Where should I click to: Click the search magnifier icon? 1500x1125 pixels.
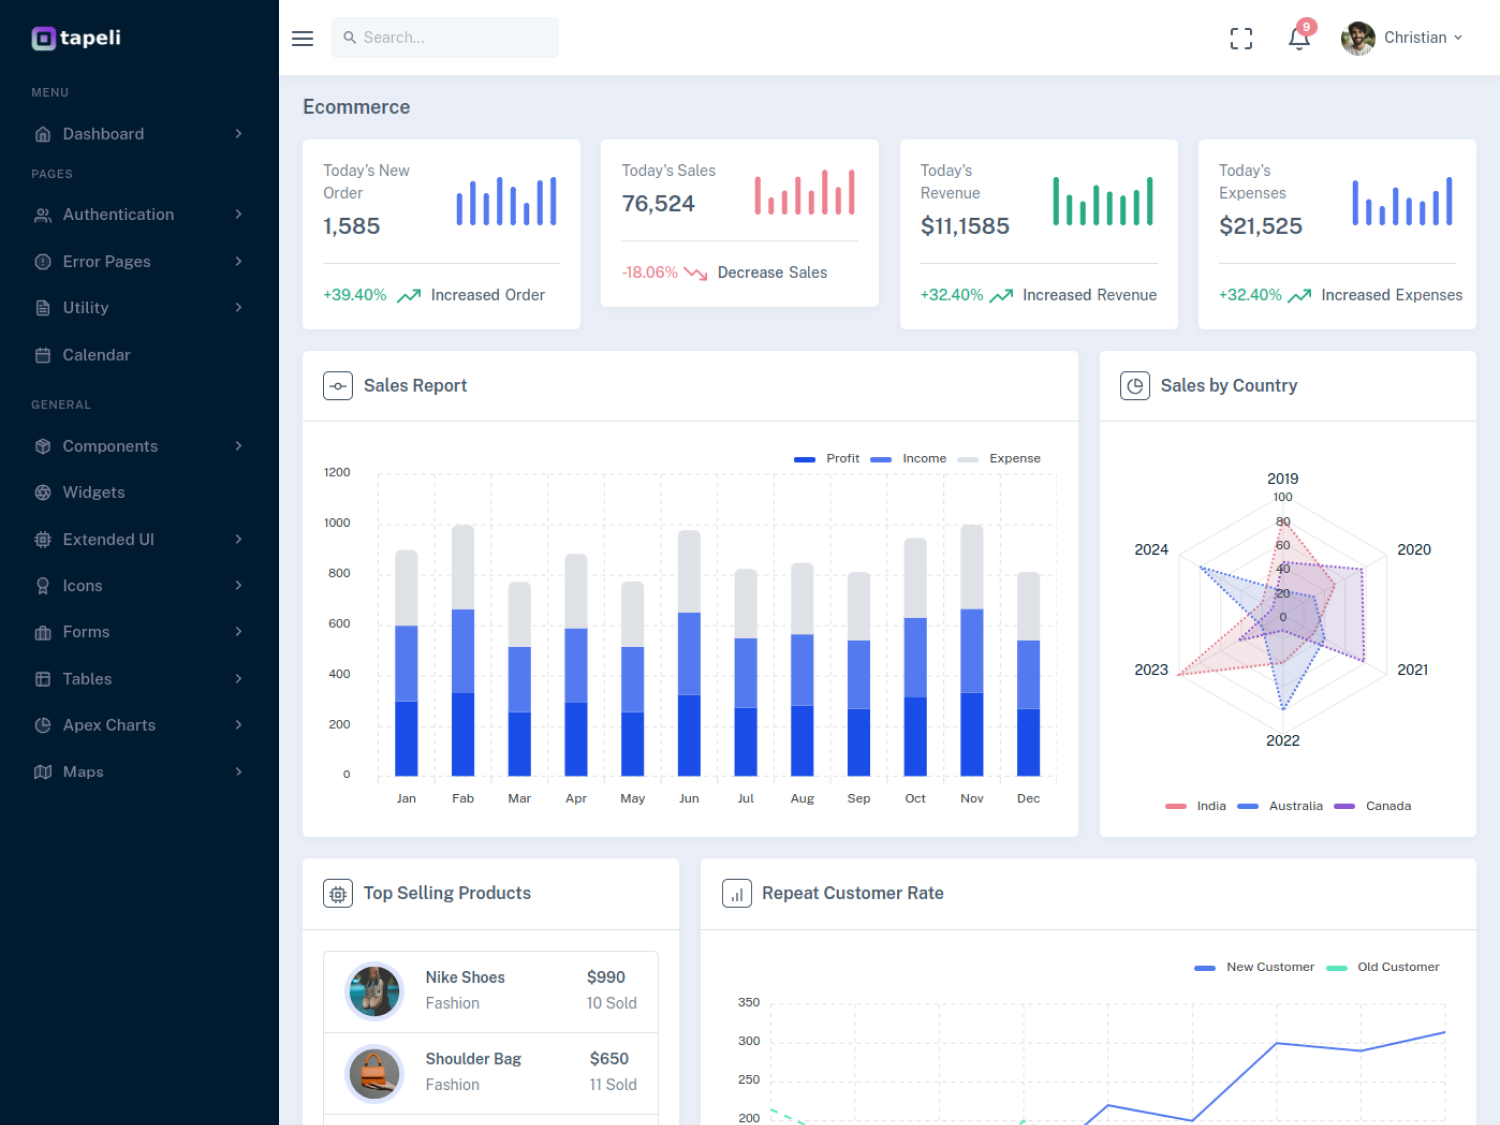350,37
